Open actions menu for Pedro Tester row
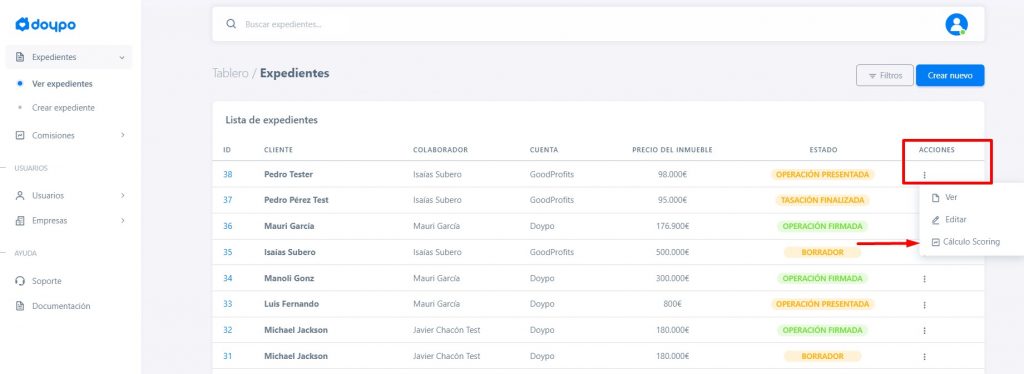Viewport: 1024px width, 374px height. pos(924,175)
